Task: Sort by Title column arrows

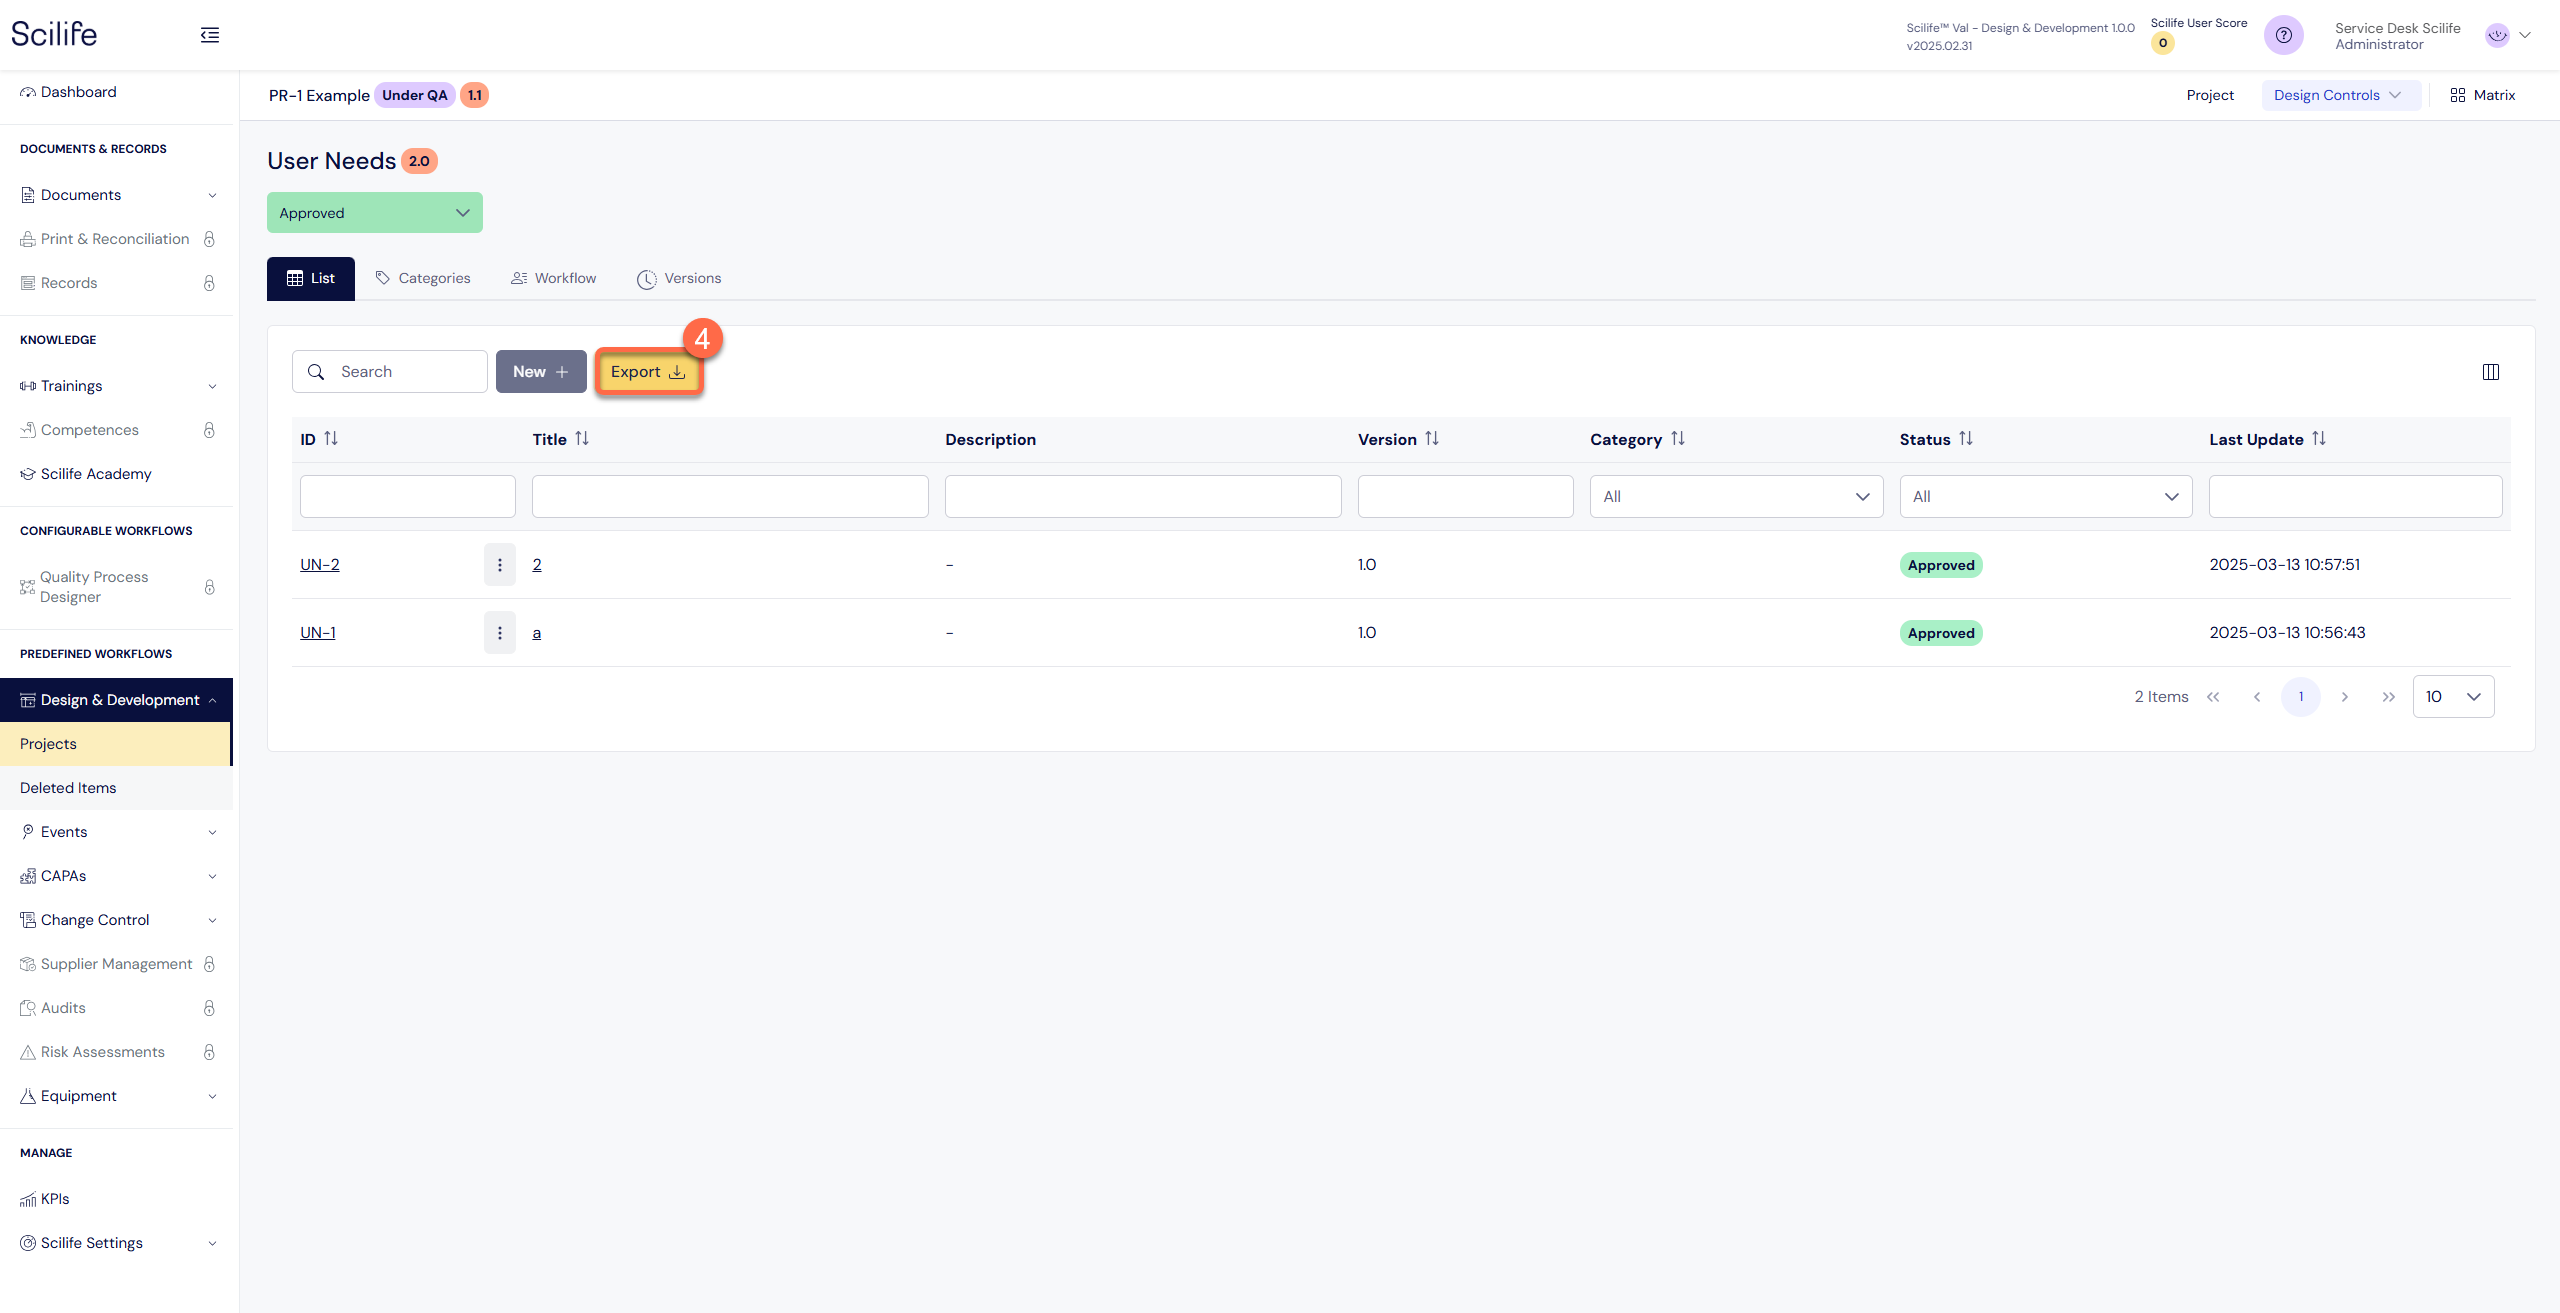Action: 582,439
